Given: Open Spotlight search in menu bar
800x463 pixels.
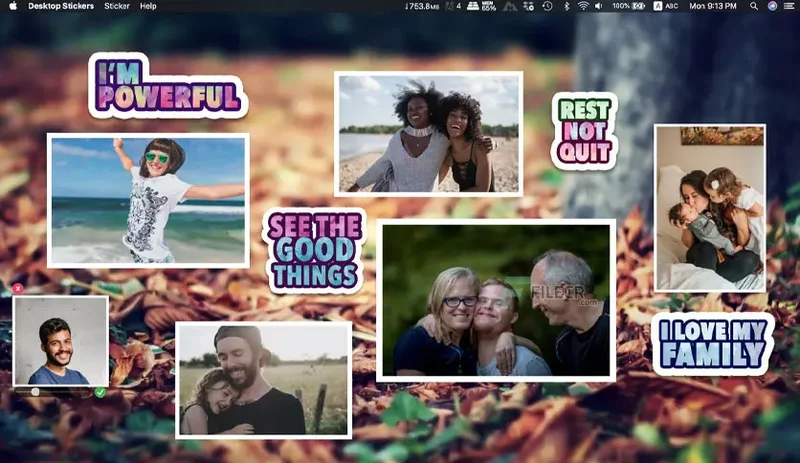Looking at the screenshot, I should click(x=754, y=6).
